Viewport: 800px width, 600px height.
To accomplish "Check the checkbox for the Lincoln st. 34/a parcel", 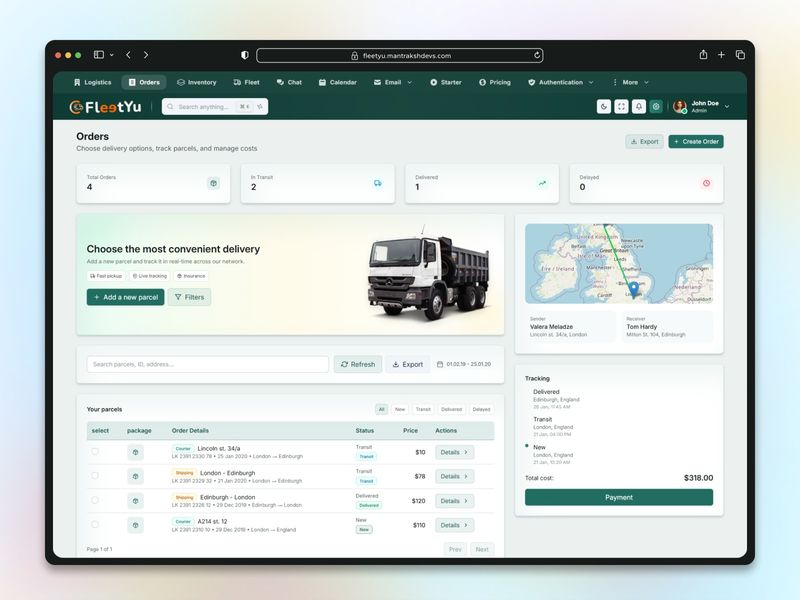I will (x=94, y=452).
